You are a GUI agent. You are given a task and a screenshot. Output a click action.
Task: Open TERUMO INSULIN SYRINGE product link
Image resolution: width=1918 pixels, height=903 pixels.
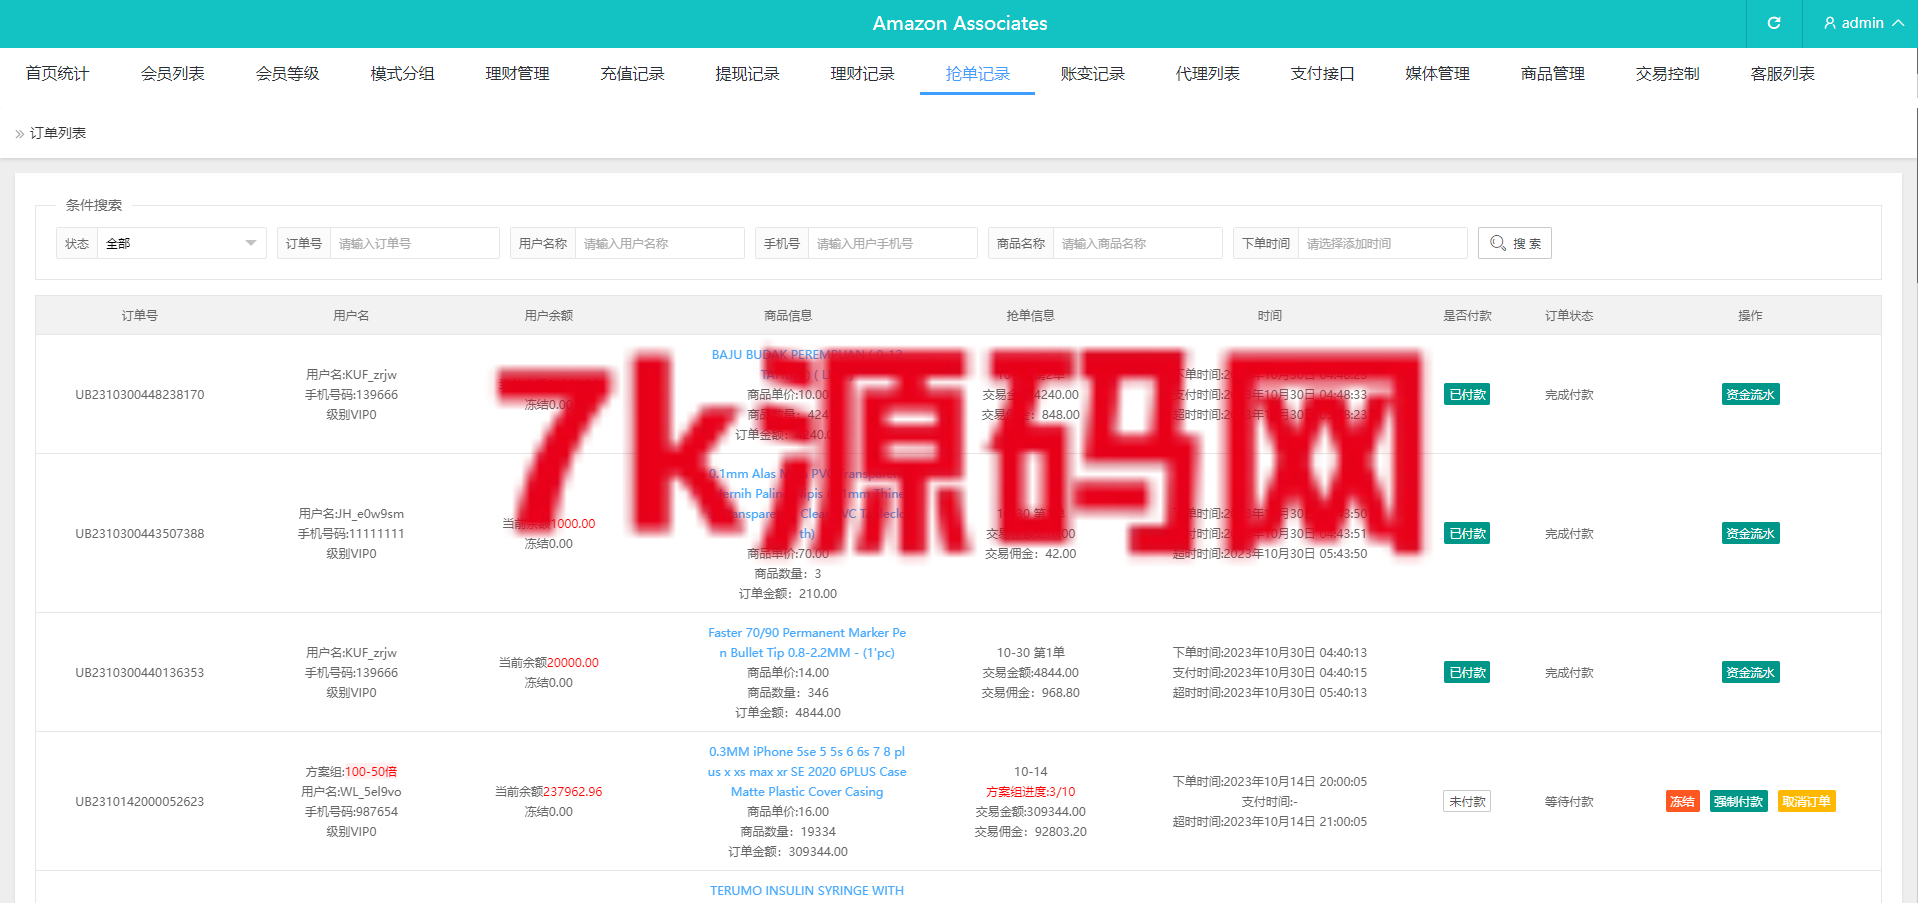(x=807, y=890)
